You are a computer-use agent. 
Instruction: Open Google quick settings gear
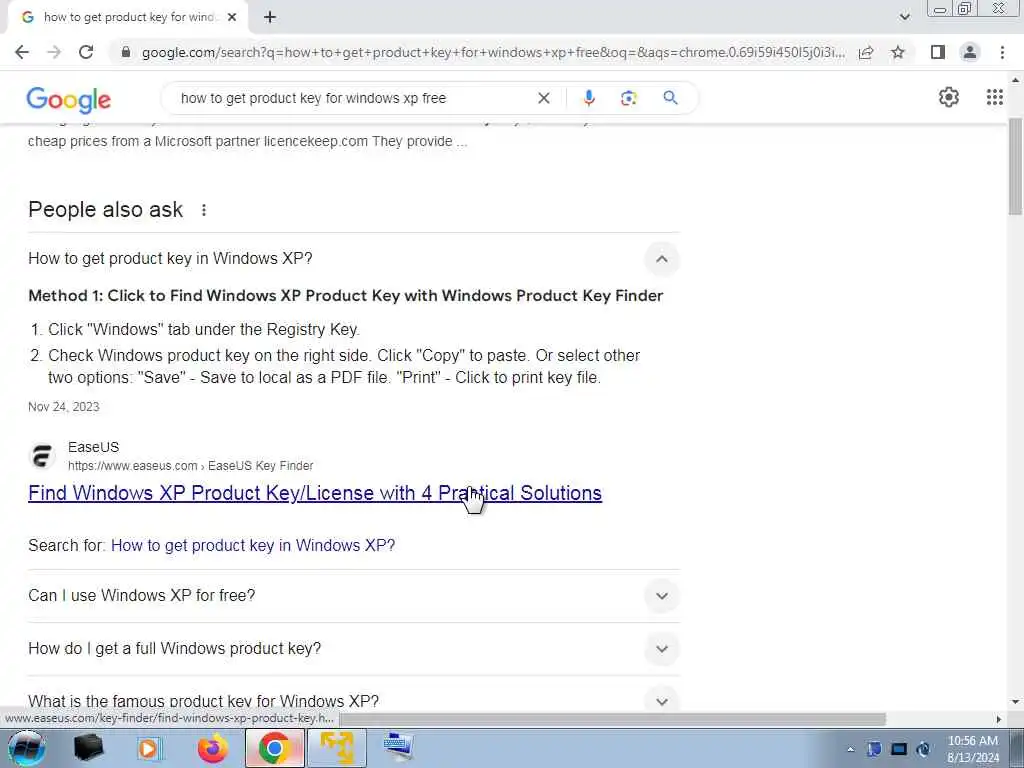coord(948,97)
